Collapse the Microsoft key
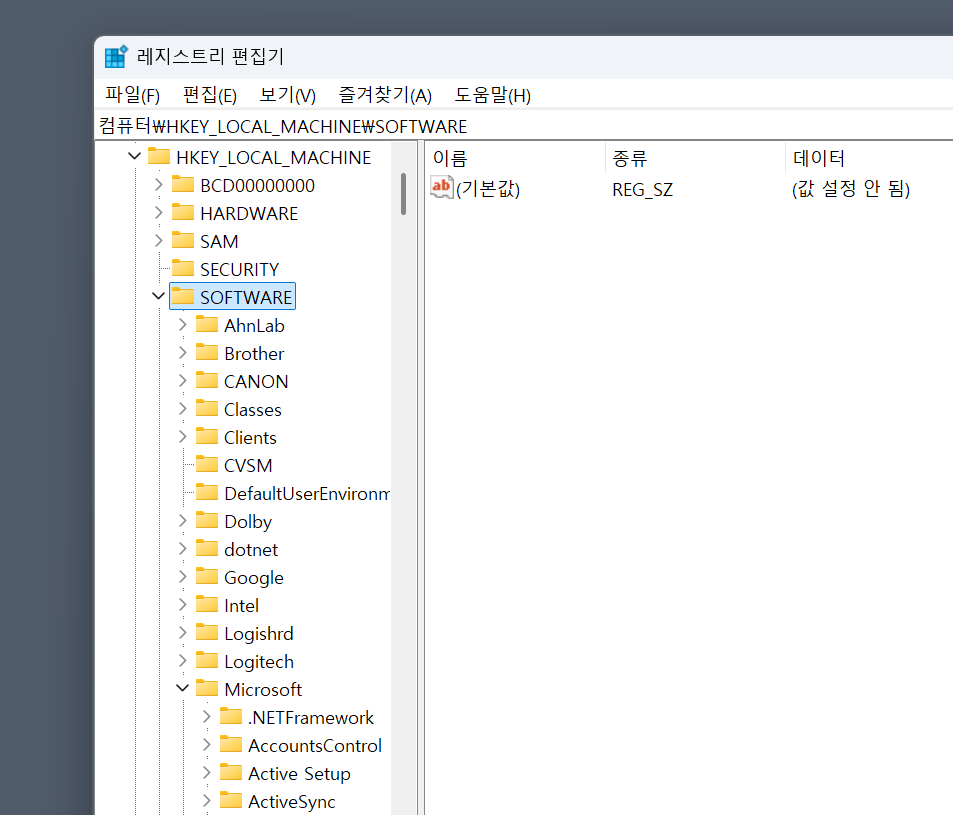This screenshot has height=815, width=953. 182,689
